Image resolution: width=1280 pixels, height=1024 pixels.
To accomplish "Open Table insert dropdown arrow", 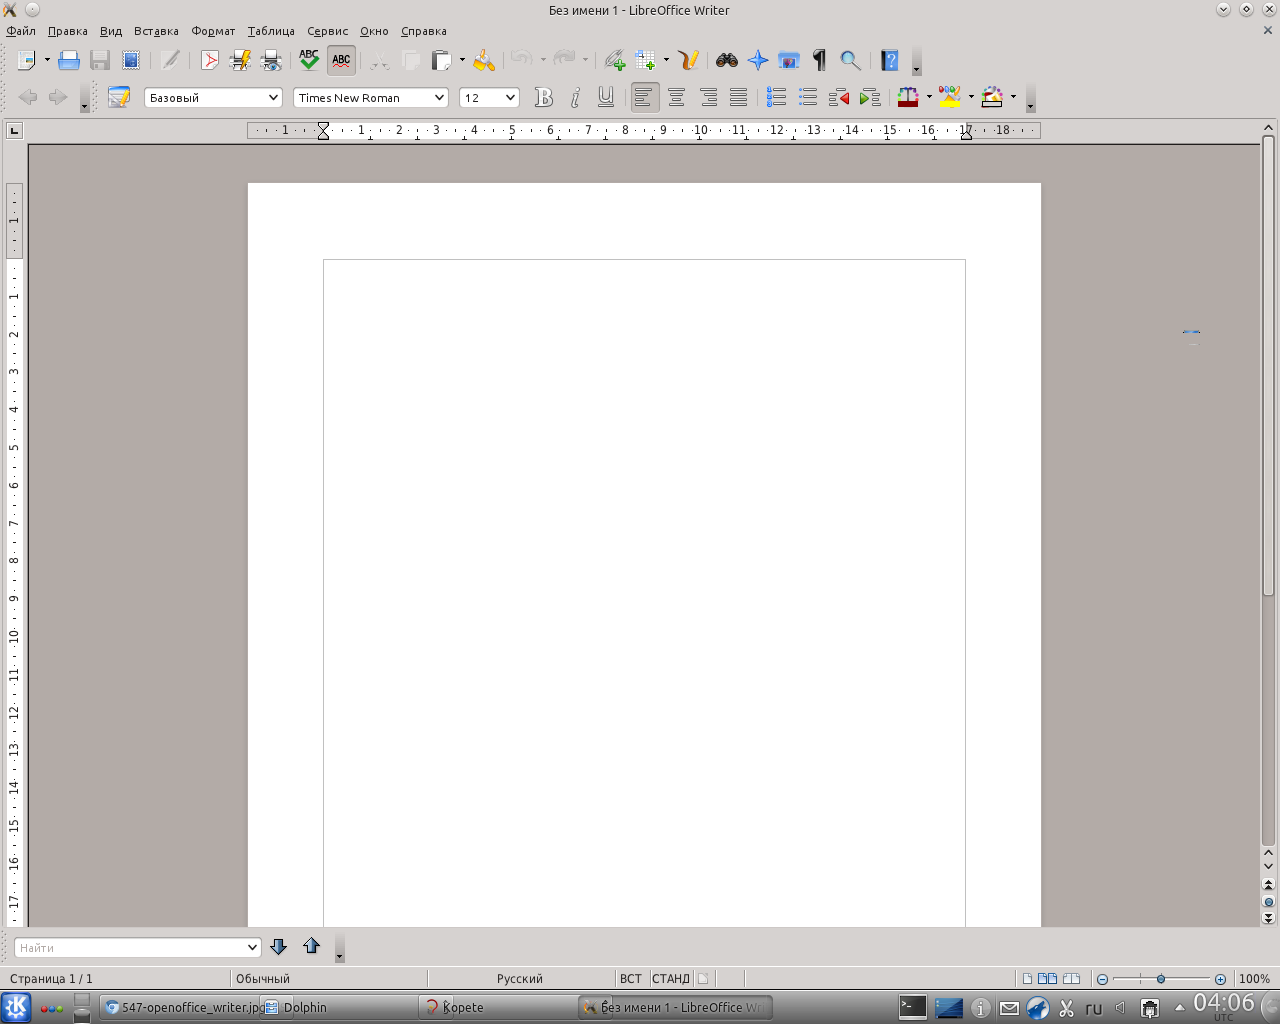I will pyautogui.click(x=665, y=60).
